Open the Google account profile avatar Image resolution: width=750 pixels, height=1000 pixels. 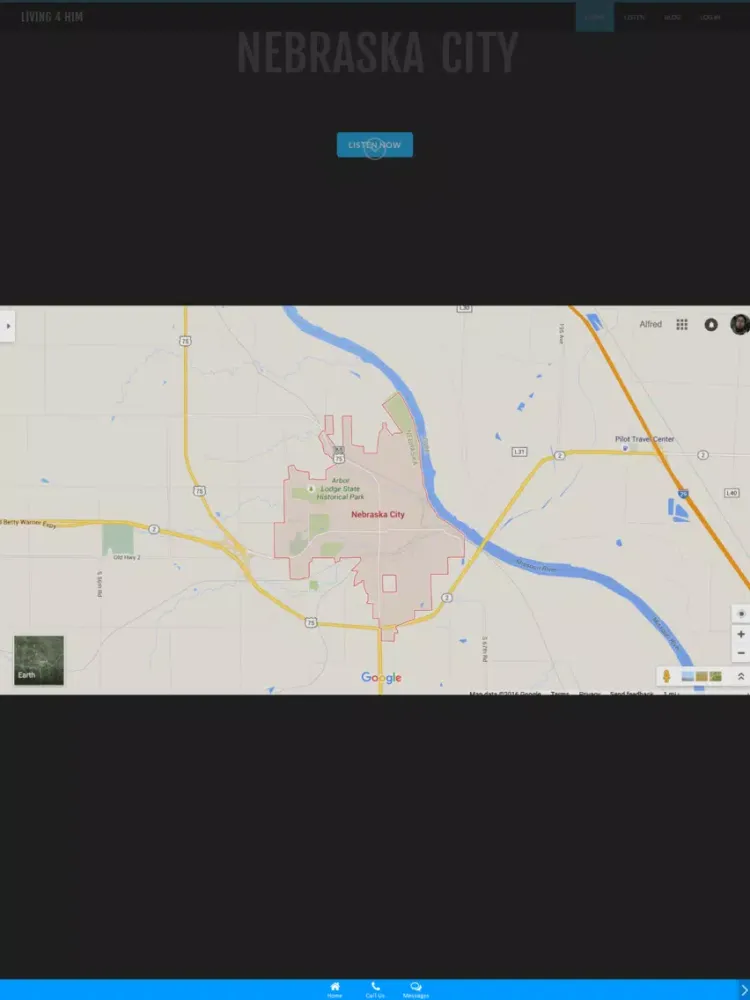(x=739, y=324)
